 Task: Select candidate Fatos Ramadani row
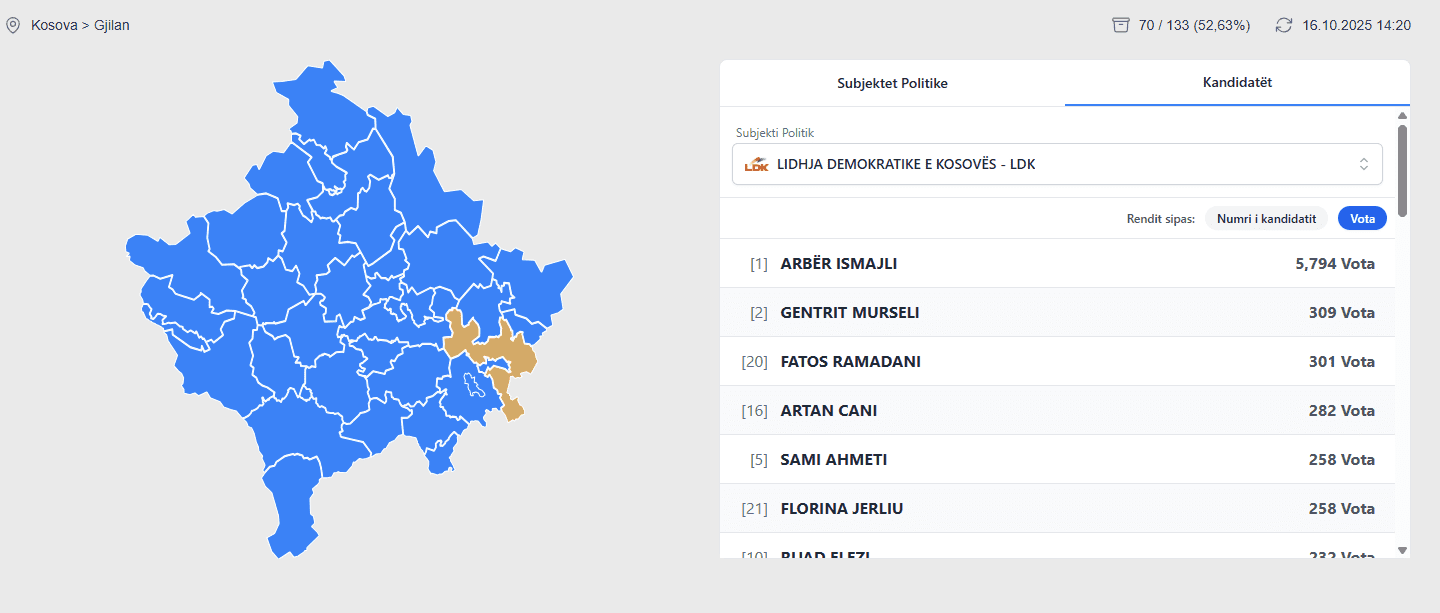pos(1057,362)
